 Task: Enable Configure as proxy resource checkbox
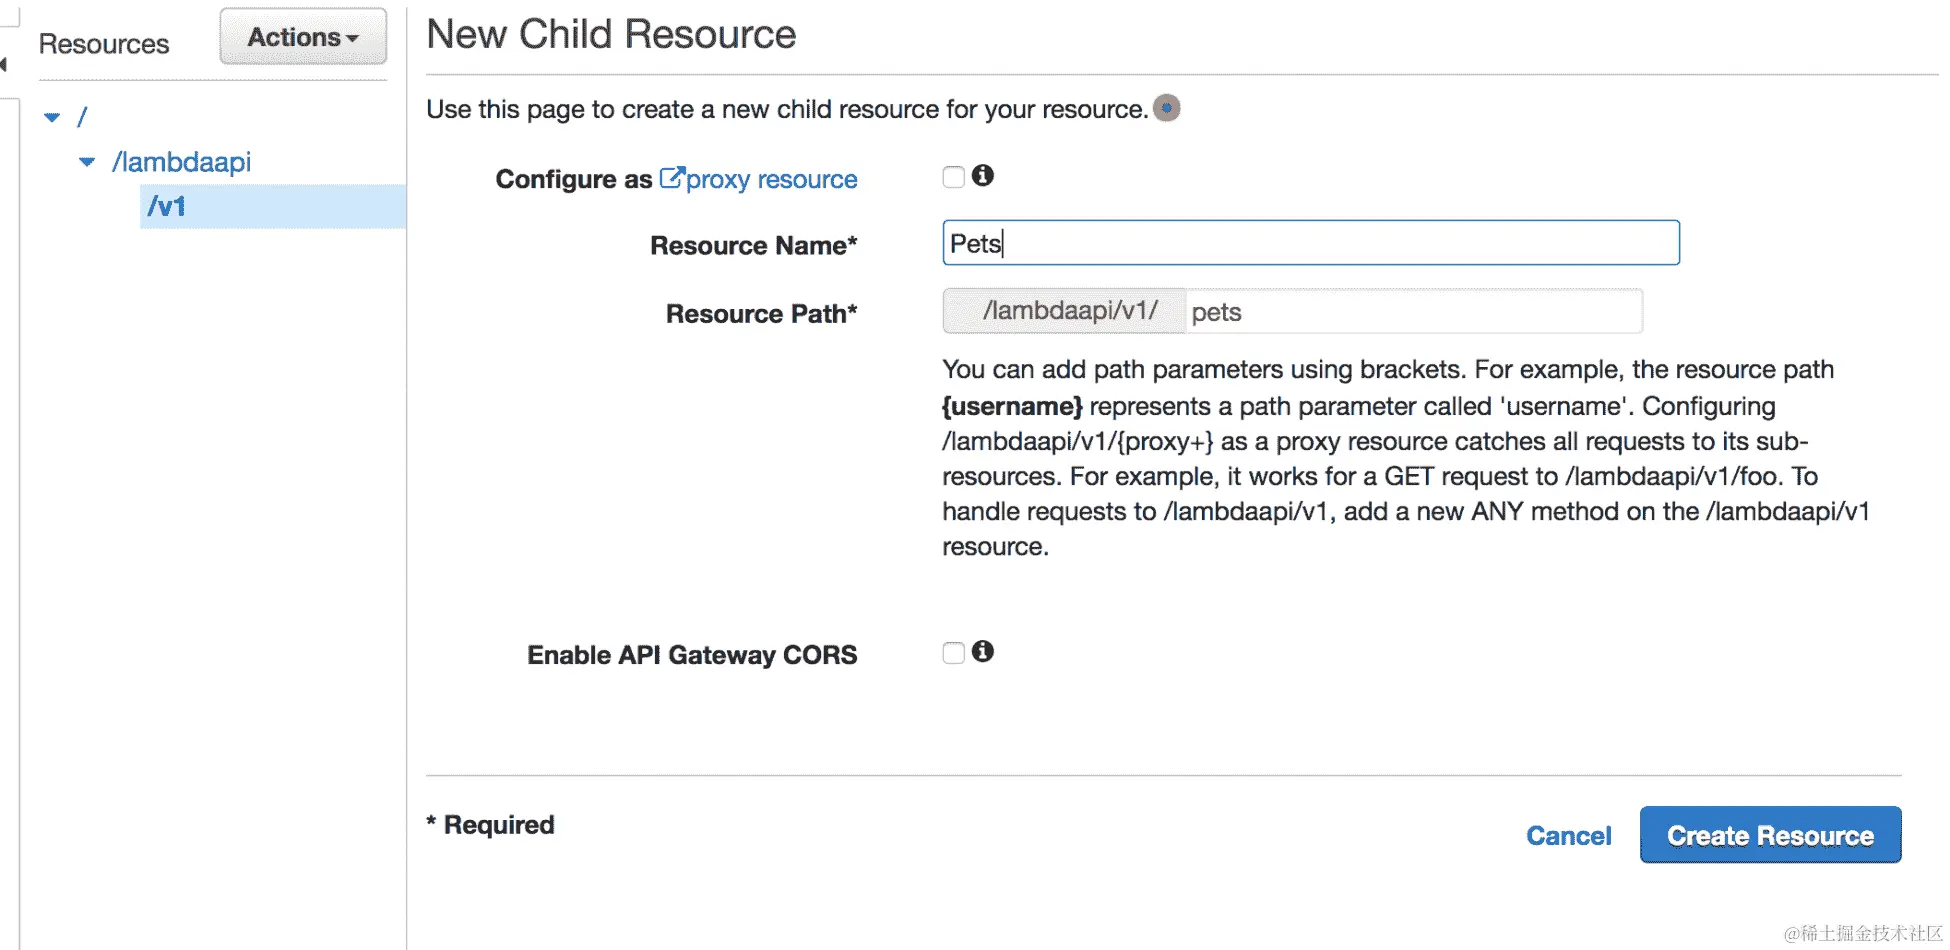[x=953, y=177]
